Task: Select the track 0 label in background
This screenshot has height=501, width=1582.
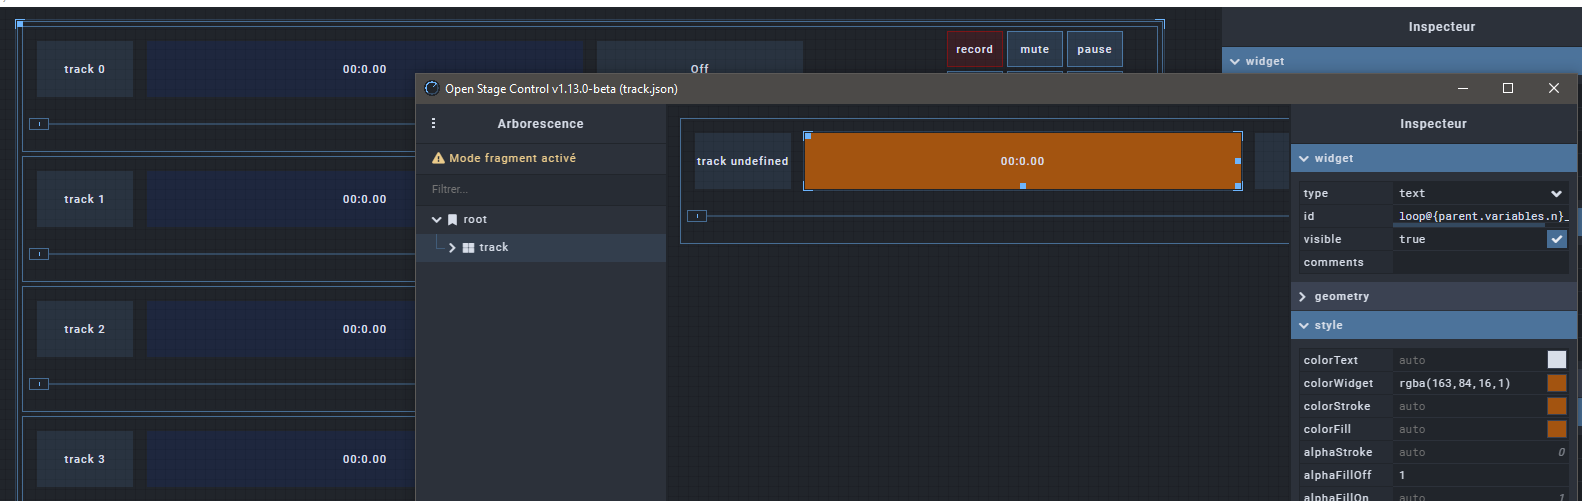Action: tap(85, 69)
